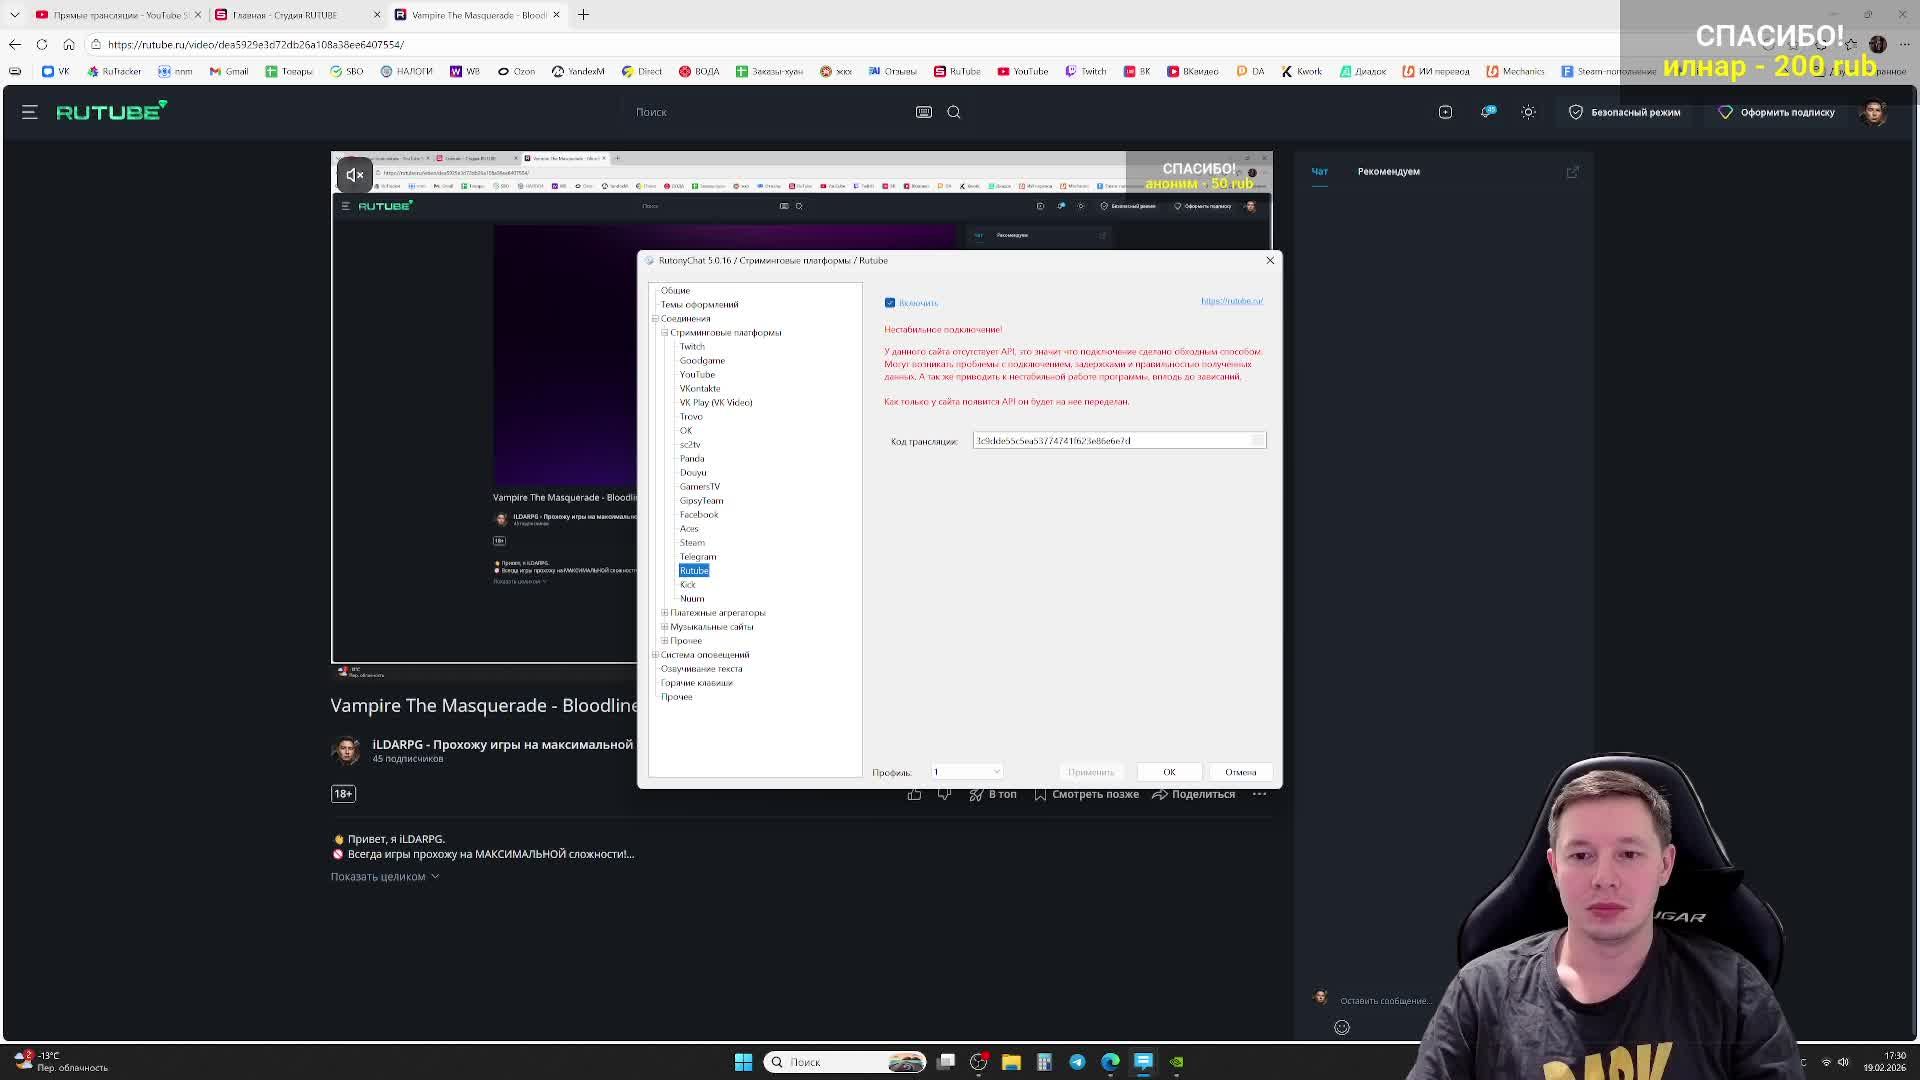1920x1080 pixels.
Task: Open the emoji picker in chat
Action: [x=1342, y=1027]
